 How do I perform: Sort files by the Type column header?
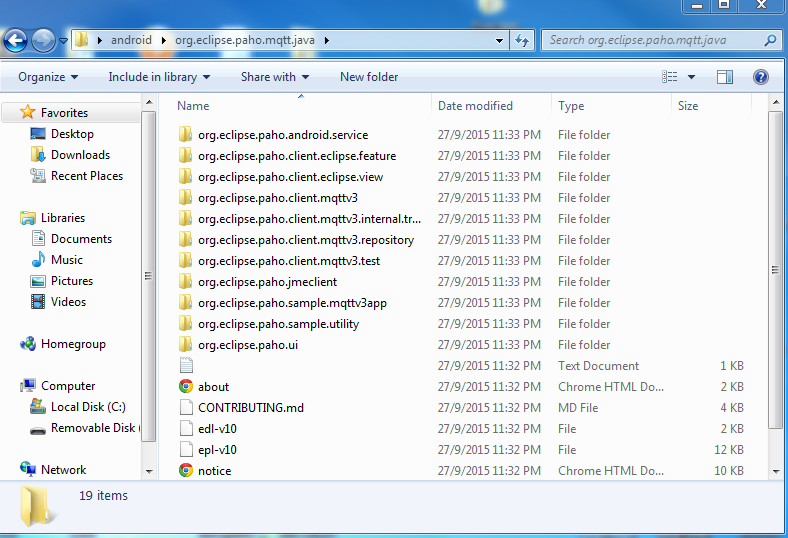pos(571,106)
